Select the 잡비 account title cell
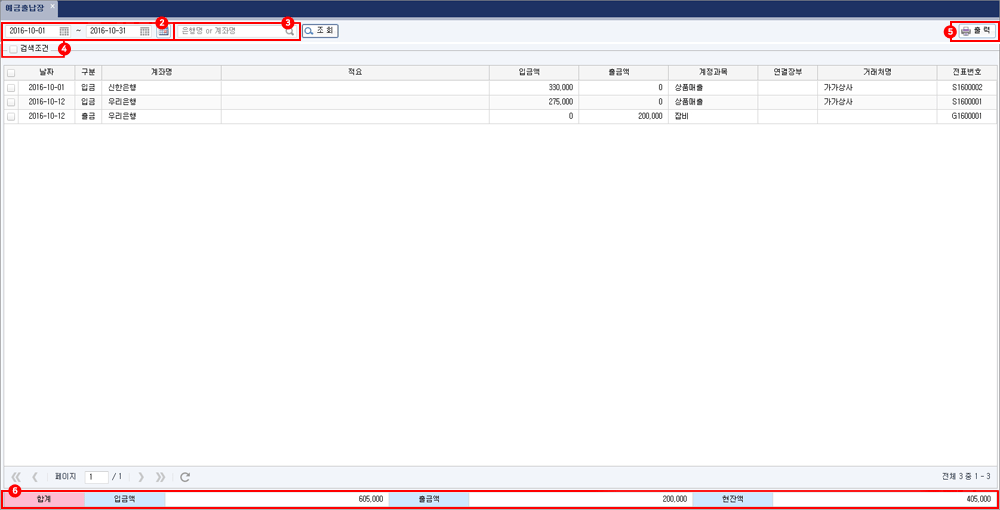 pos(713,117)
